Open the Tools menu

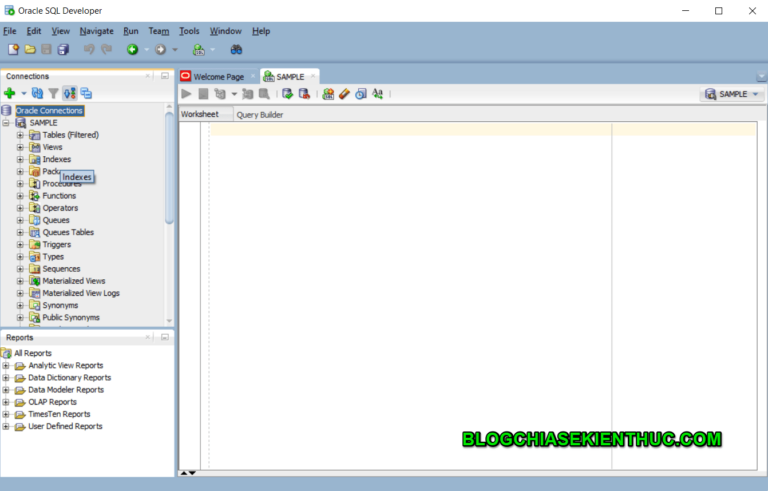tap(189, 31)
